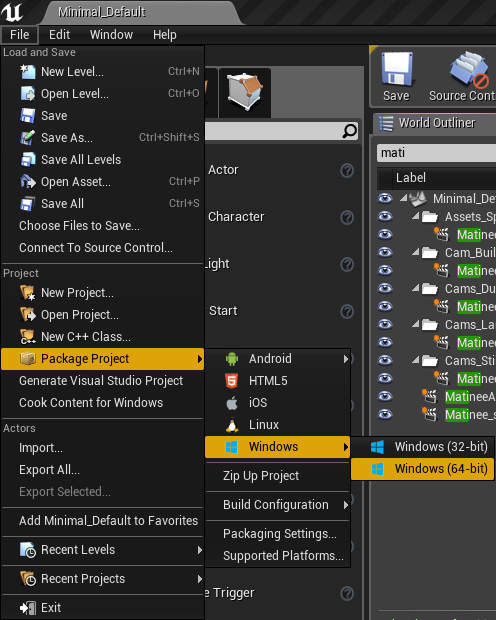Hide the Minimal_Default level row
This screenshot has height=620, width=496.
tap(385, 198)
